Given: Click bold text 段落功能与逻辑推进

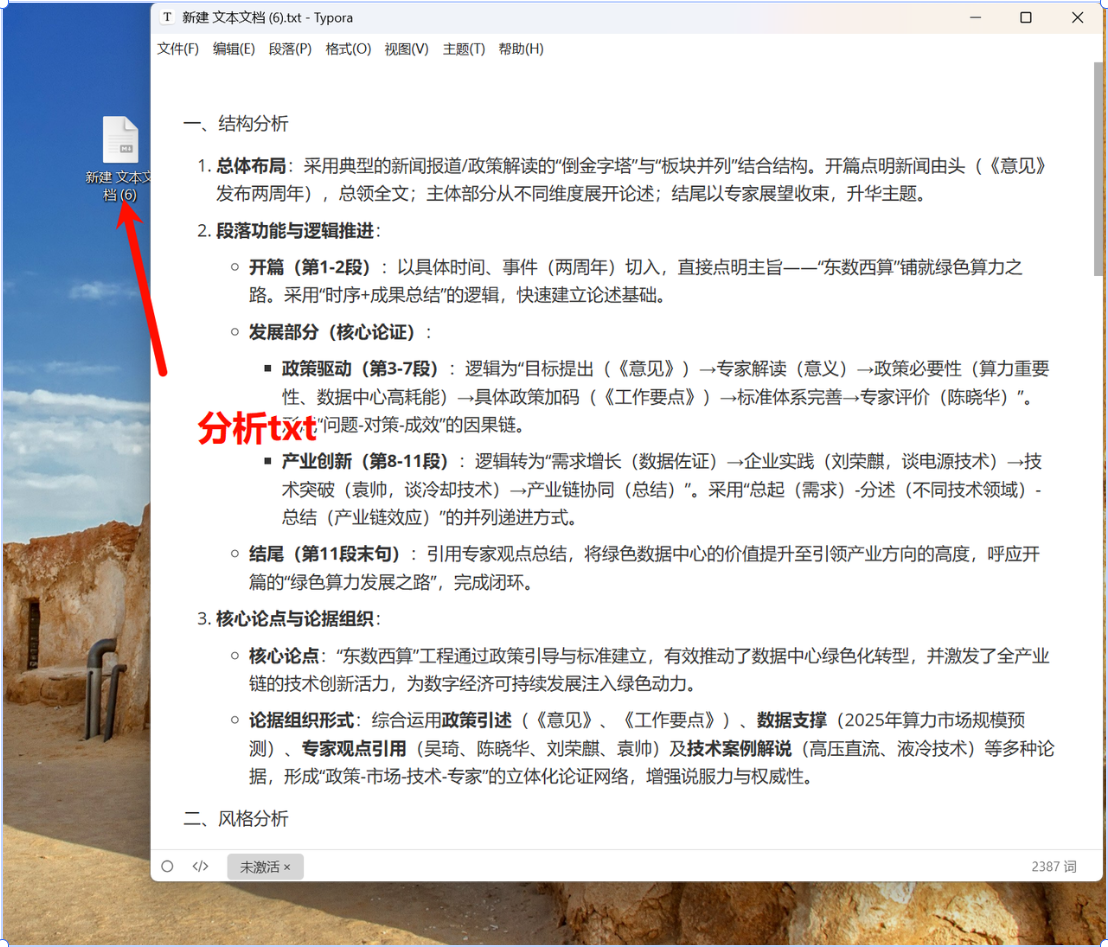Looking at the screenshot, I should point(295,231).
